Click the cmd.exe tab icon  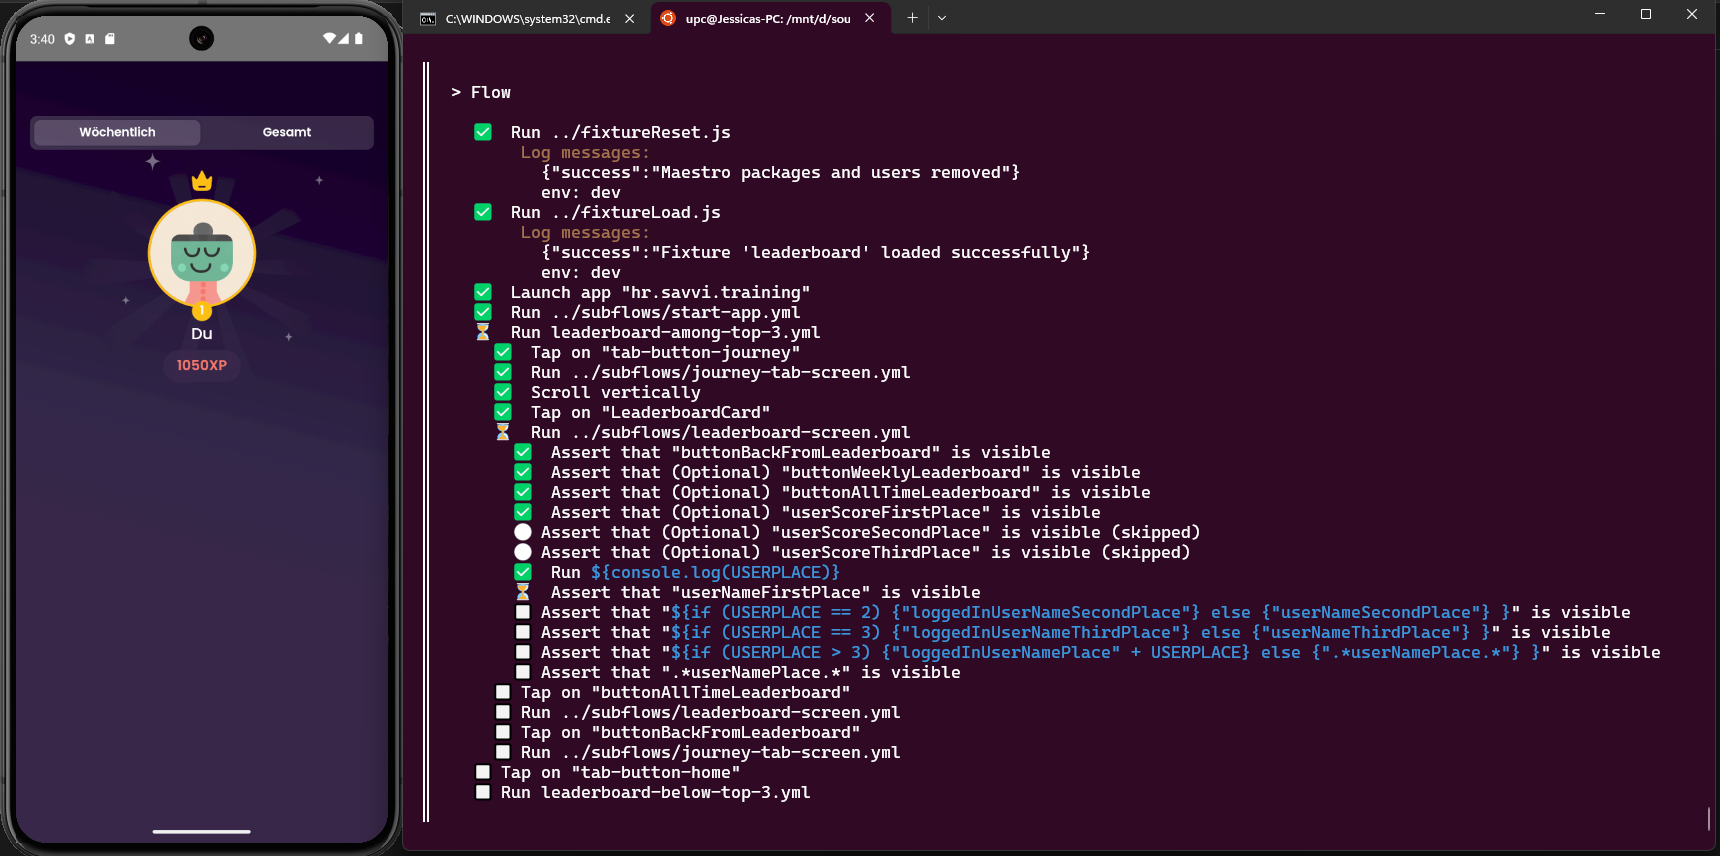tap(428, 18)
